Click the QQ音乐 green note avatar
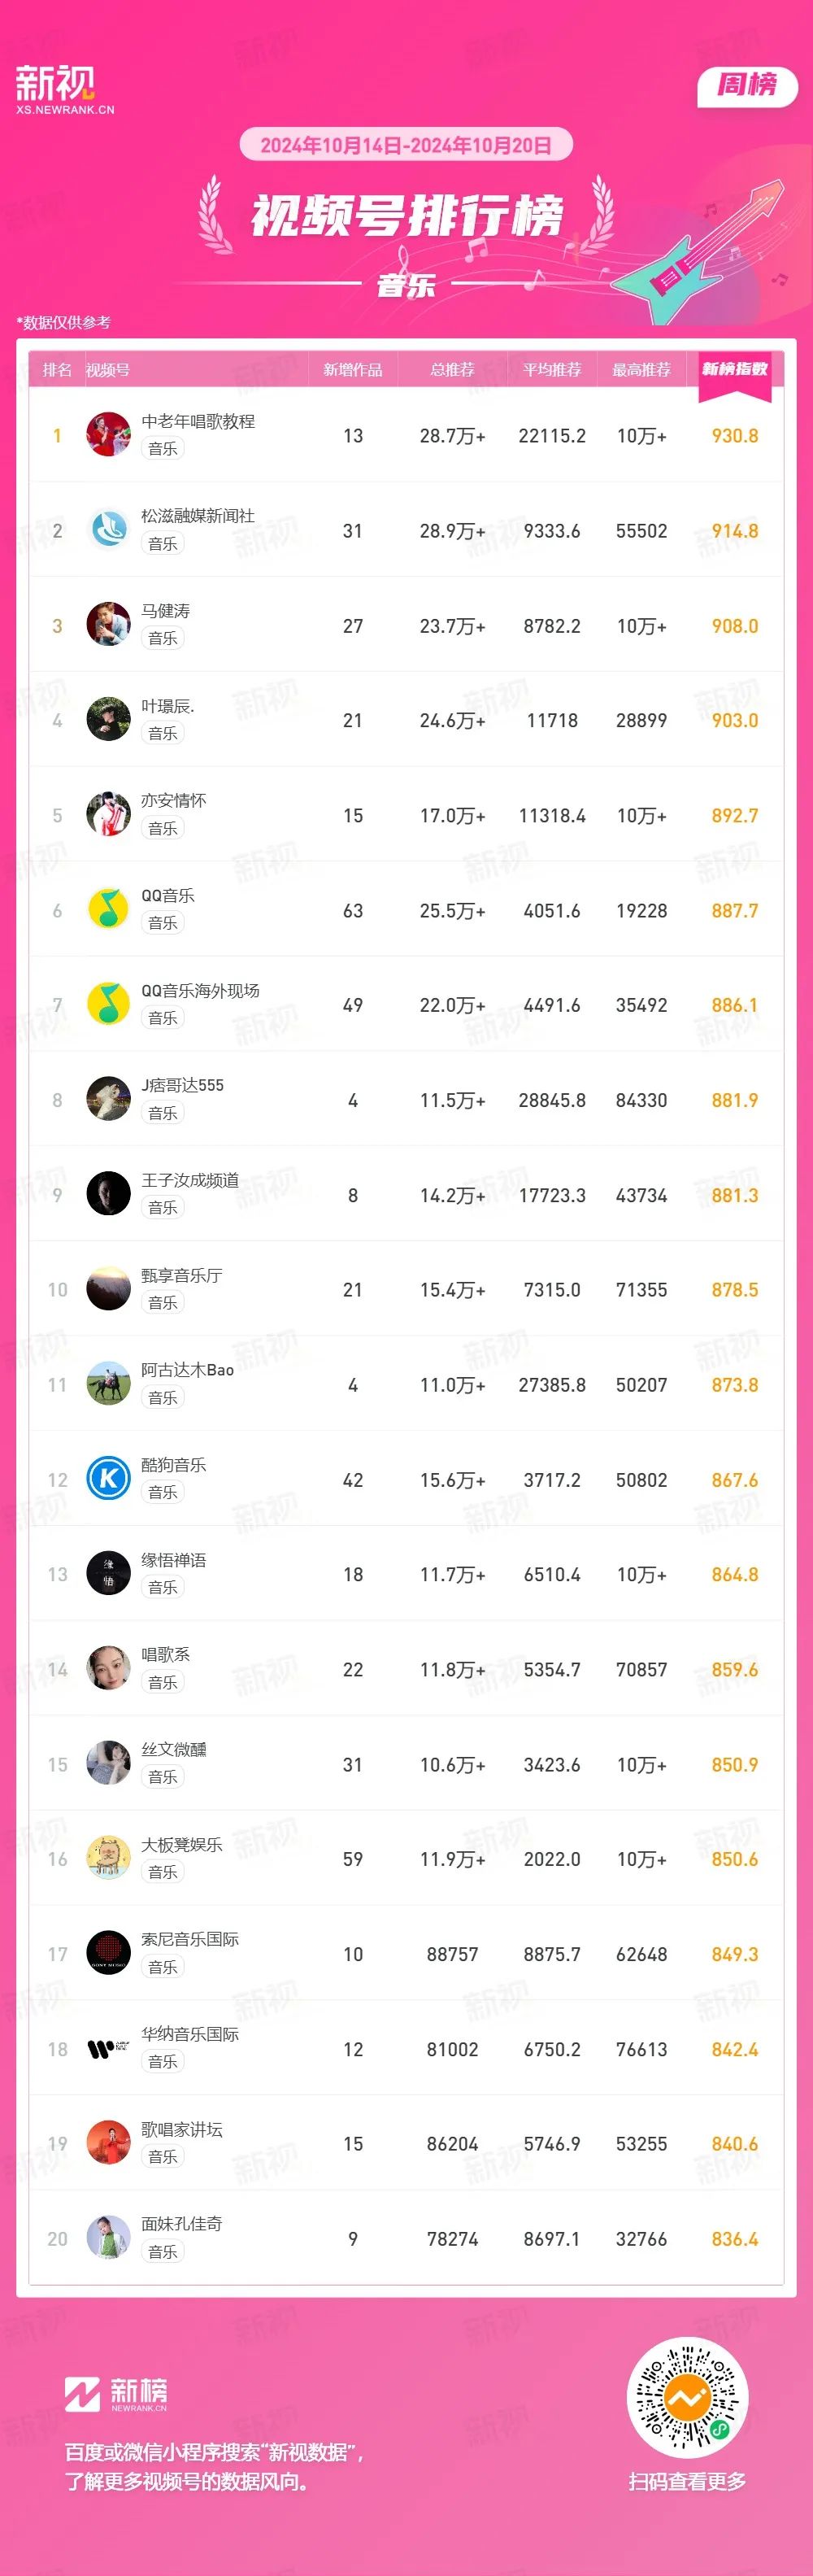813x2576 pixels. [x=108, y=909]
